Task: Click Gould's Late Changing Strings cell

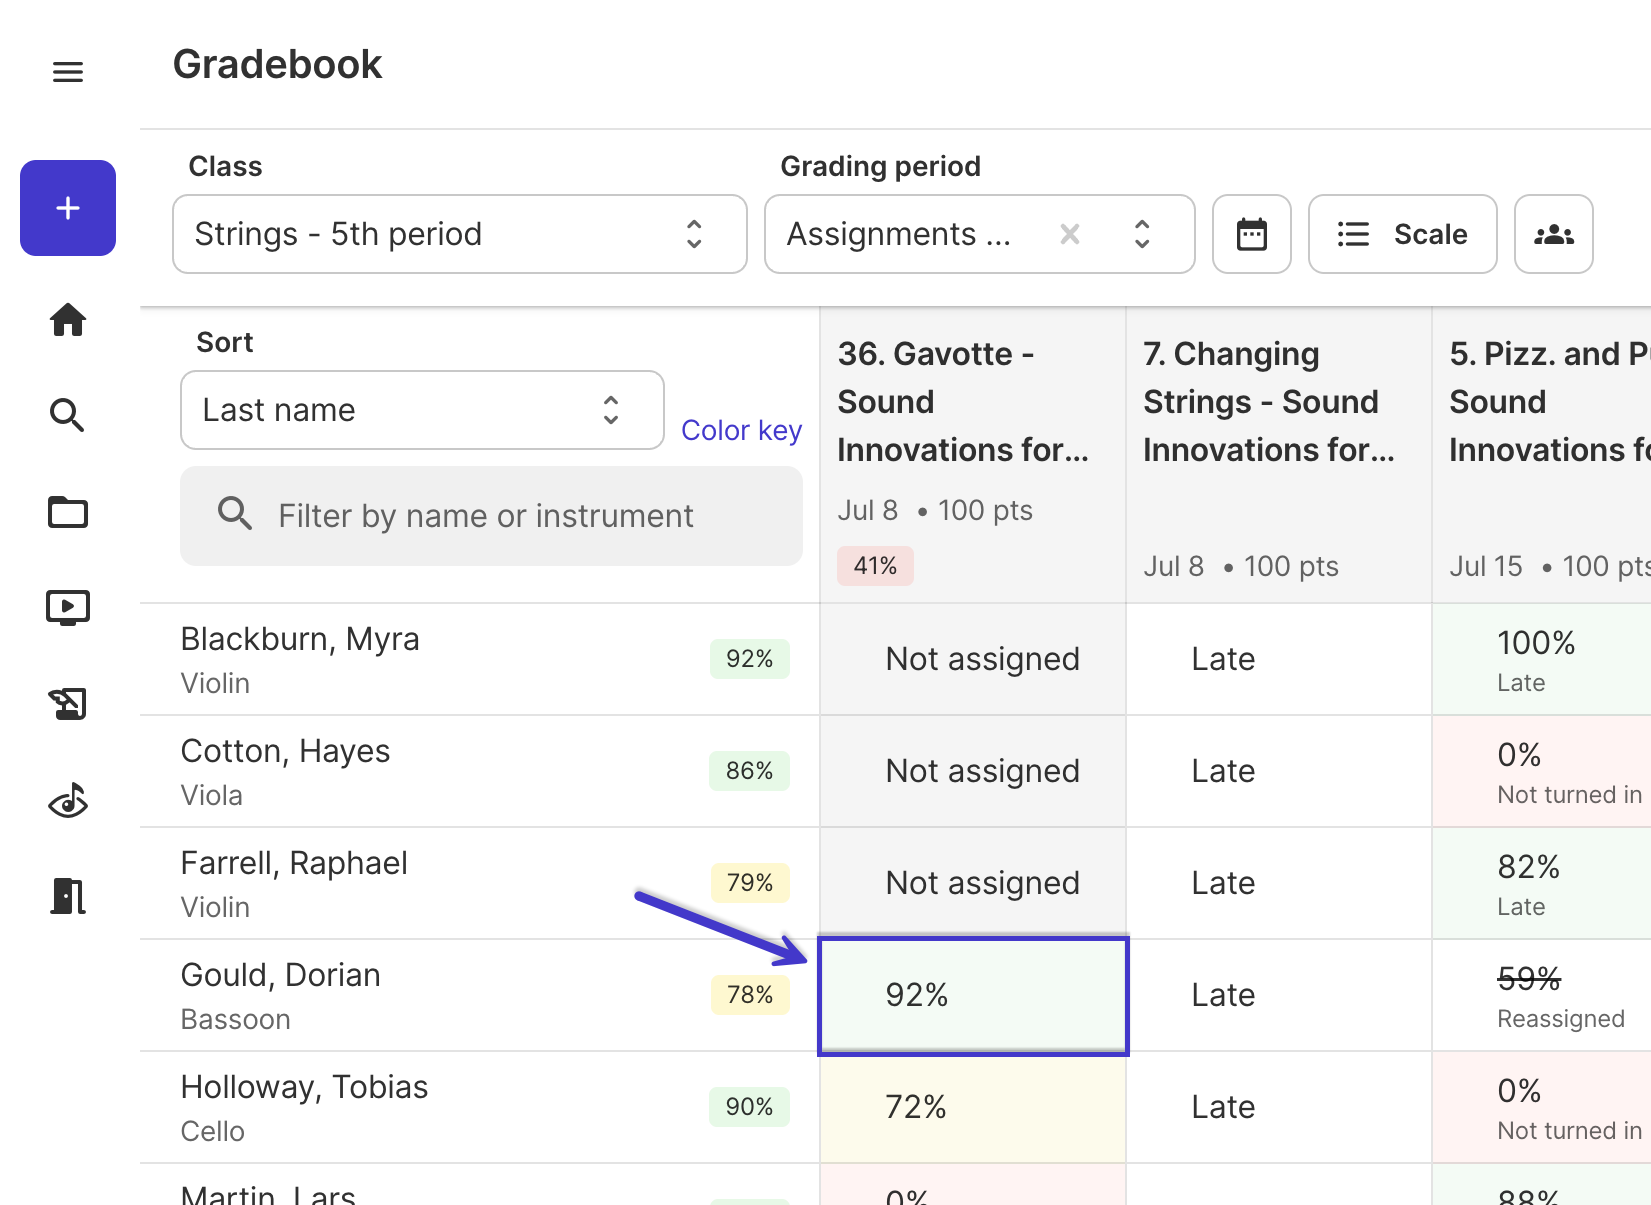Action: (1279, 995)
